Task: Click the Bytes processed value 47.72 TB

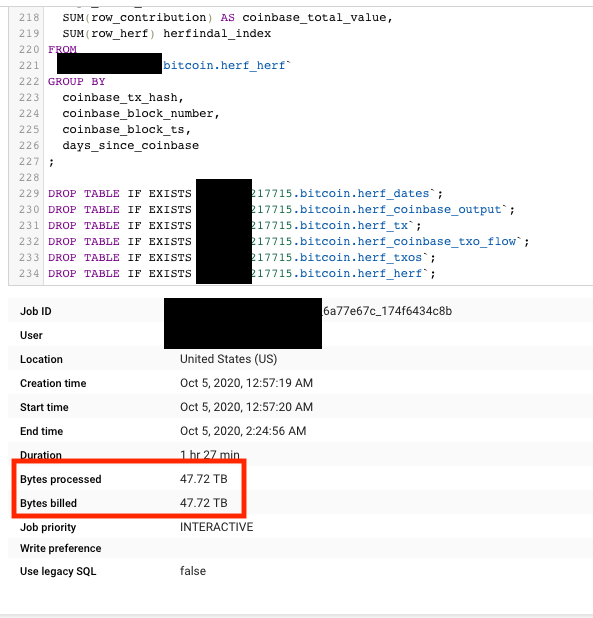Action: (204, 479)
